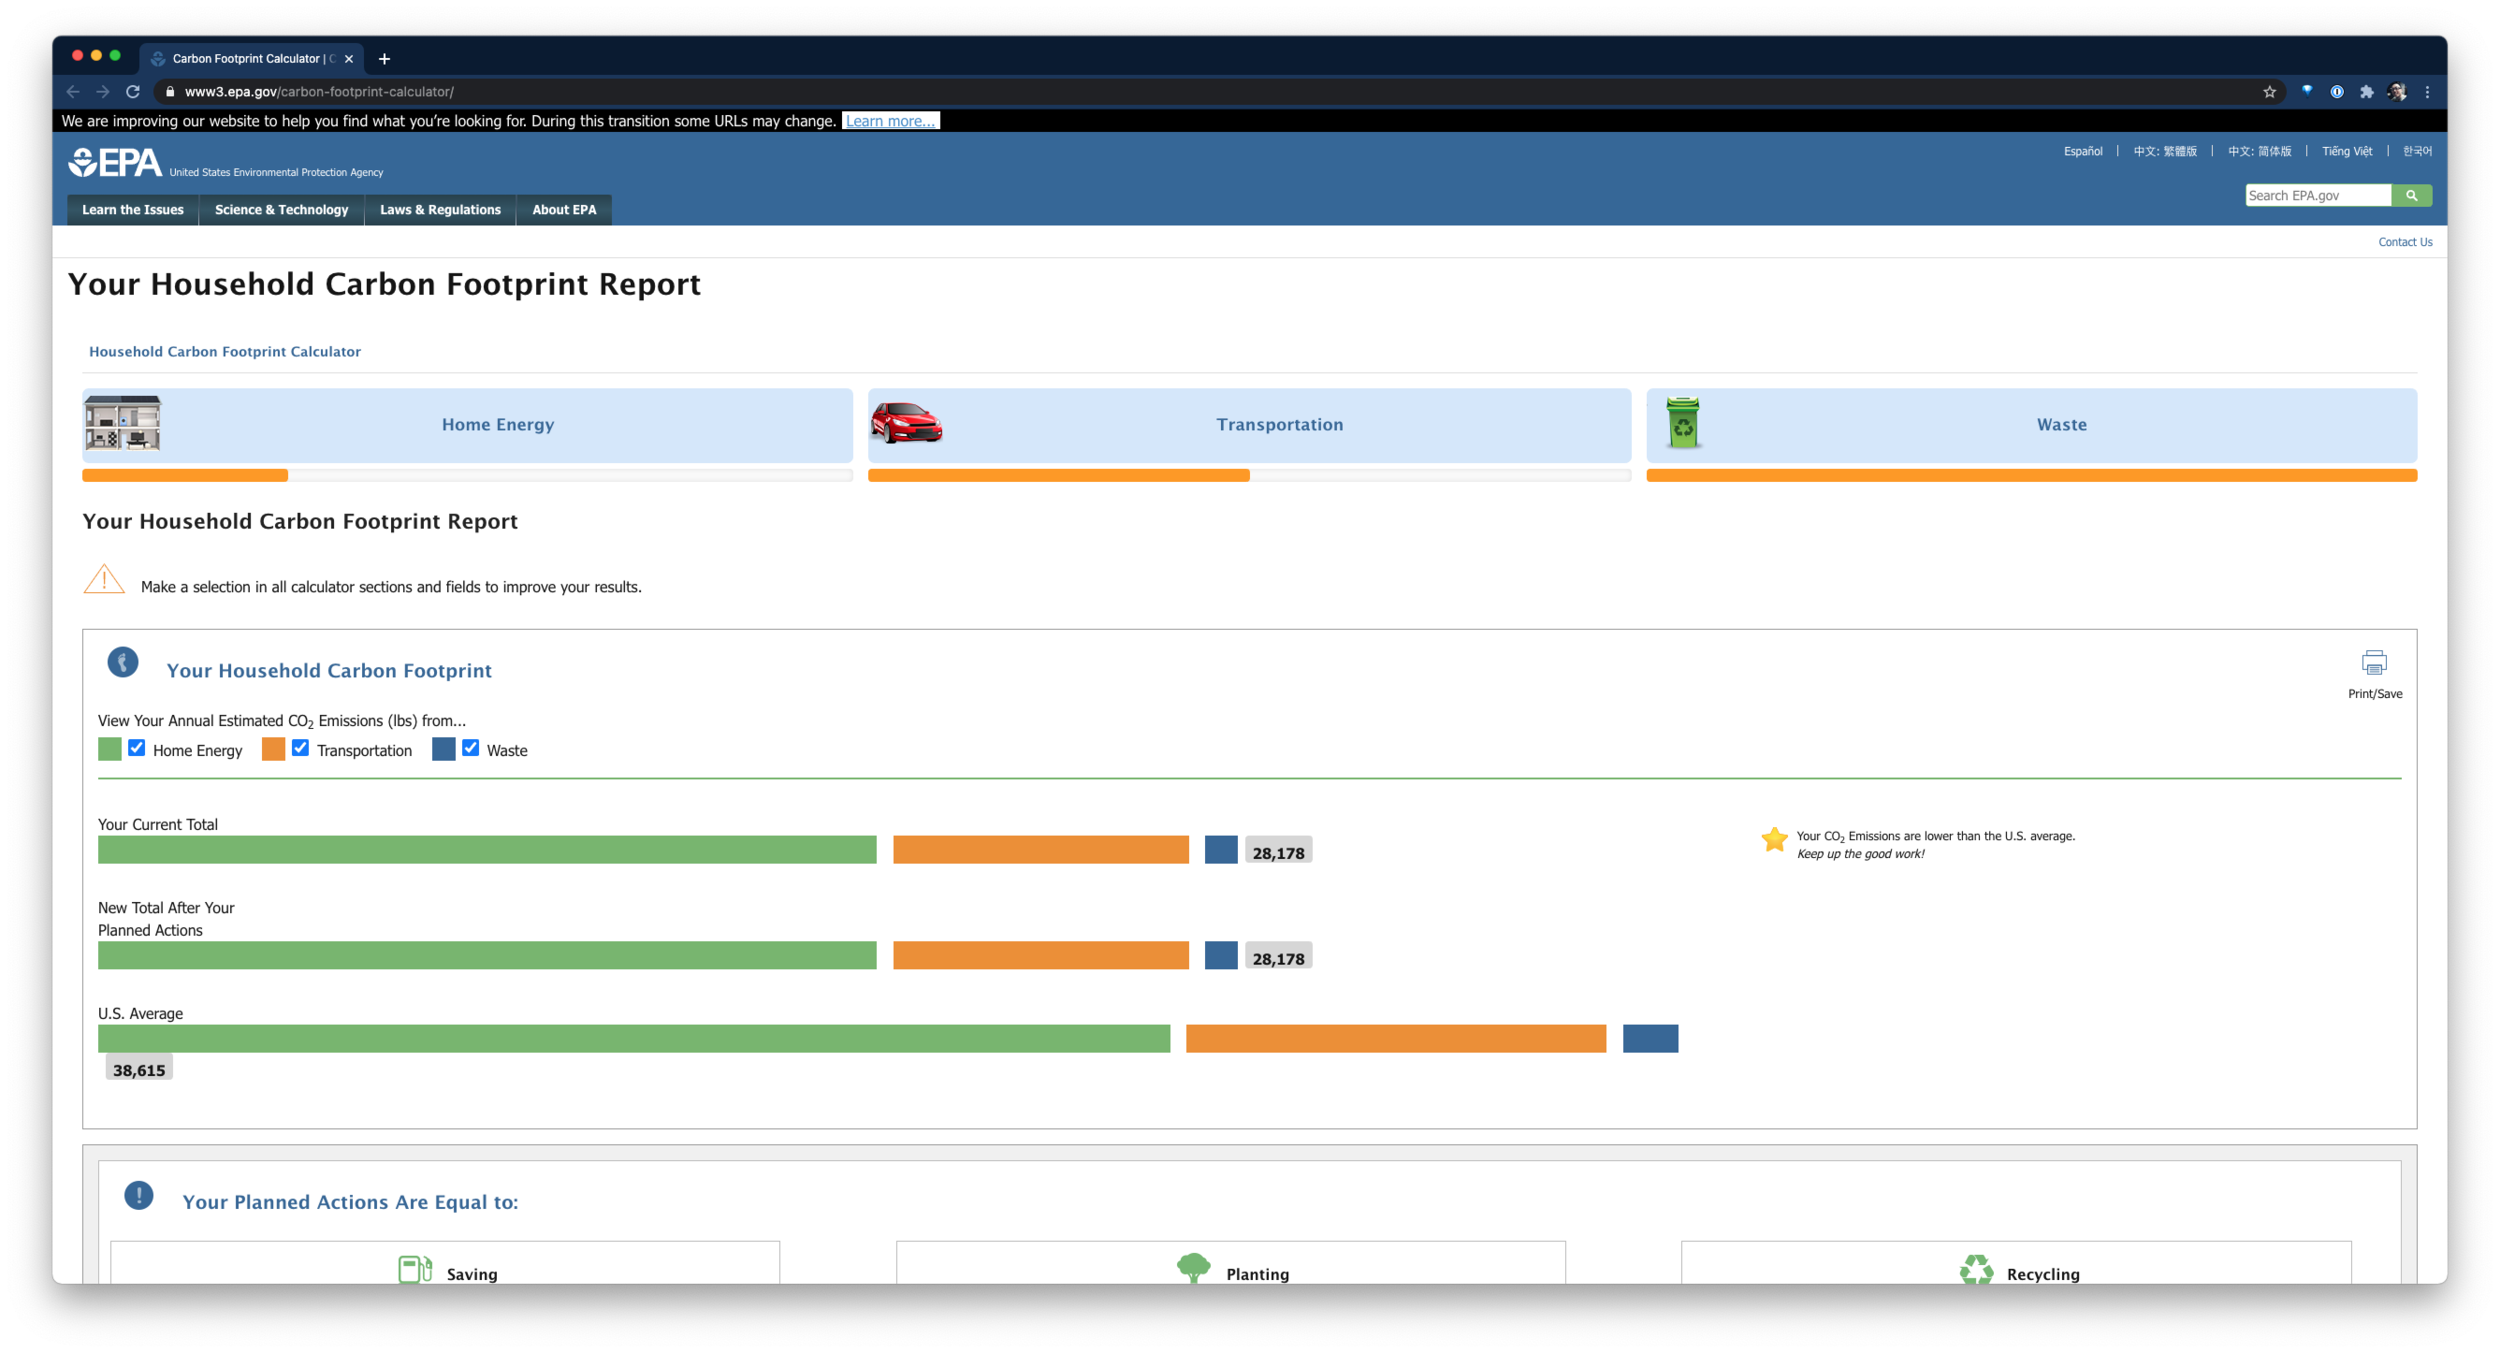Screen dimensions: 2500x1353
Task: Click the house icon in Home Energy
Action: pos(122,423)
